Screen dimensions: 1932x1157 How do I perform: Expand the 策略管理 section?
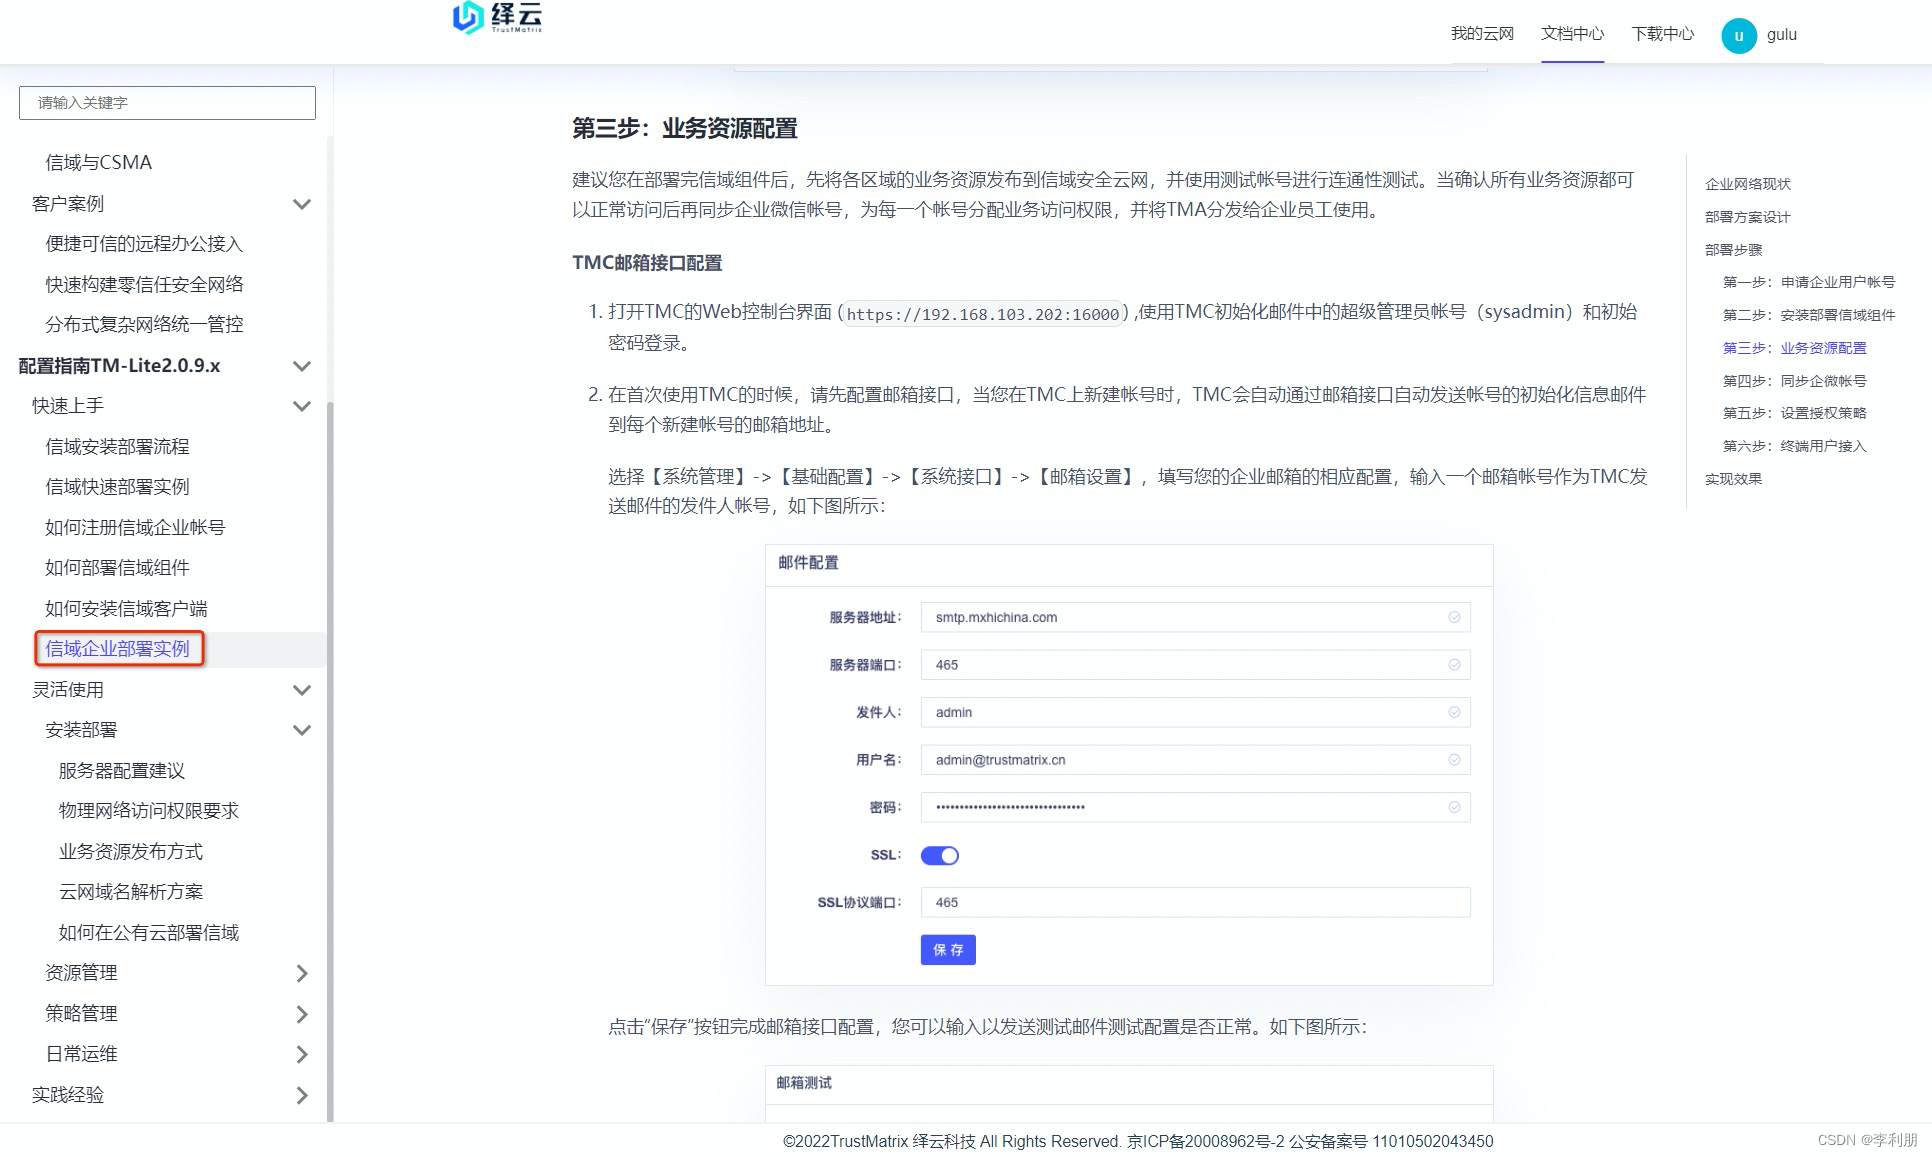click(x=301, y=1014)
